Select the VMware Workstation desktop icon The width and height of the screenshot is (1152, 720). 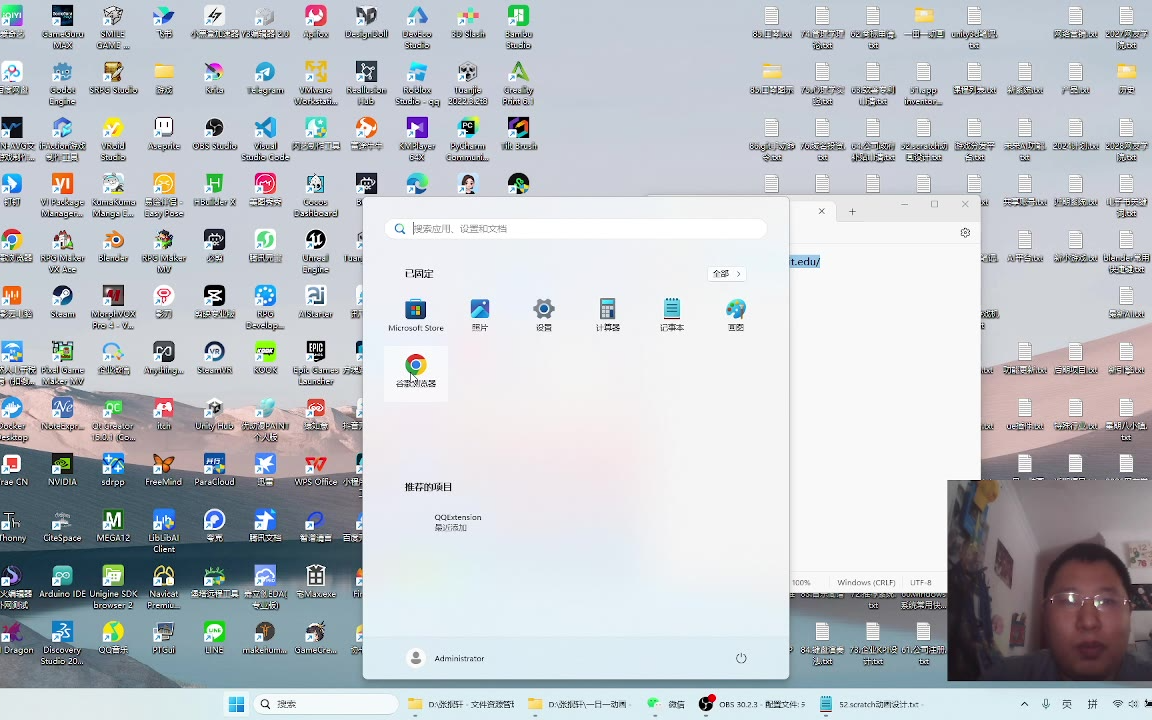click(x=315, y=84)
